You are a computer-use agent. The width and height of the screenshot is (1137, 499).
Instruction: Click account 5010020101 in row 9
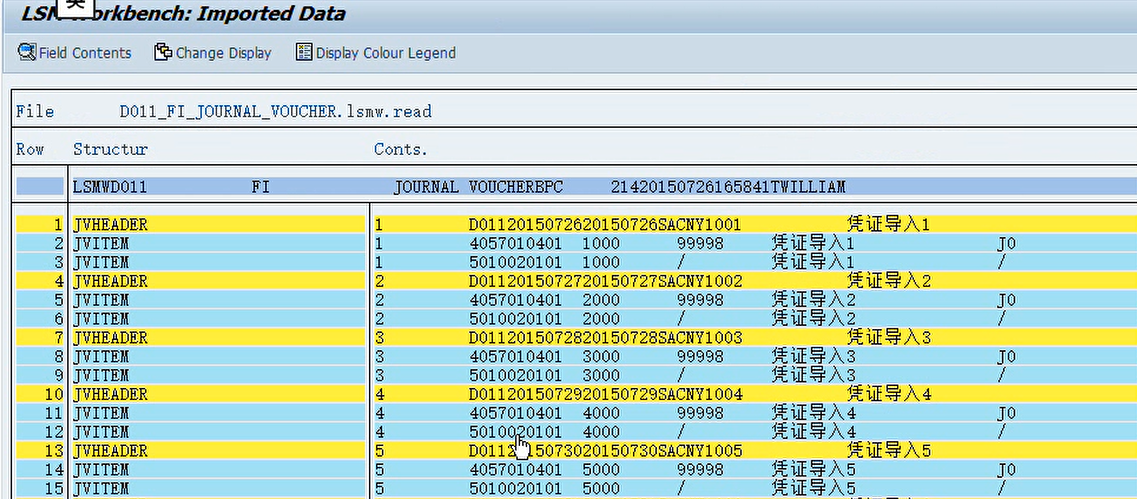tap(516, 376)
